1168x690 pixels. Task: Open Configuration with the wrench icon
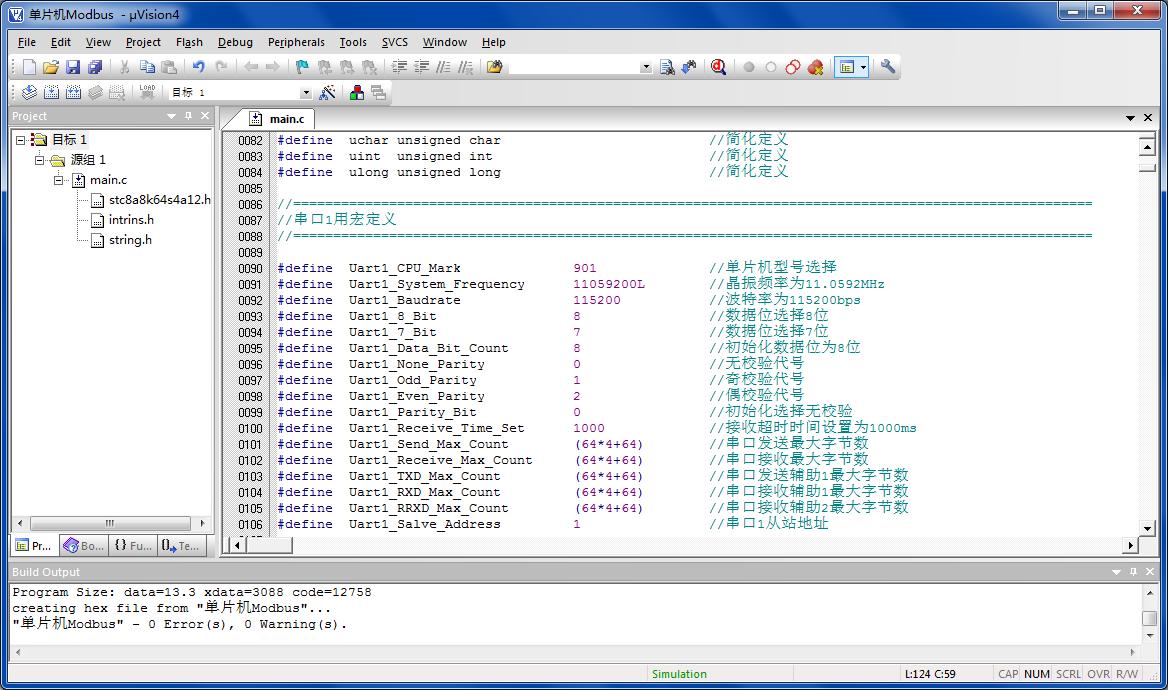[887, 67]
